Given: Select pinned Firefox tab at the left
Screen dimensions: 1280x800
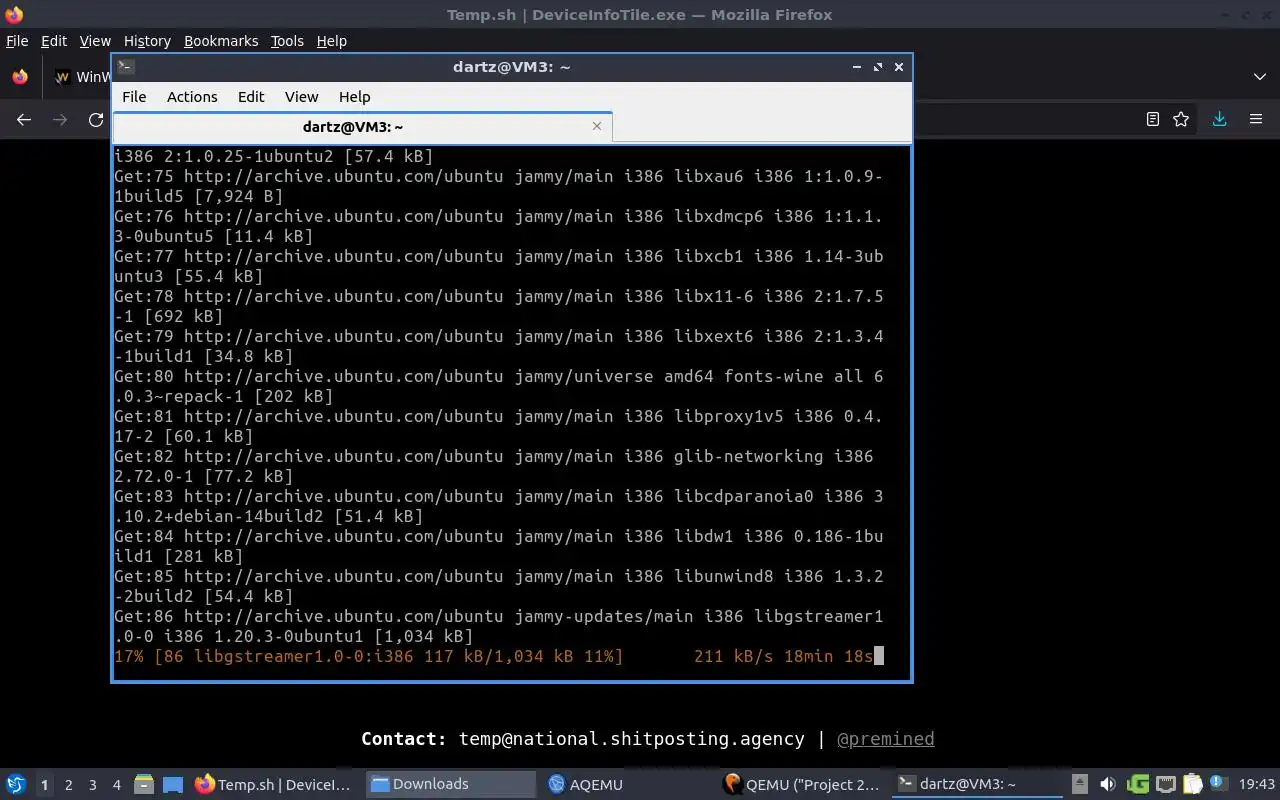Looking at the screenshot, I should click(x=20, y=77).
